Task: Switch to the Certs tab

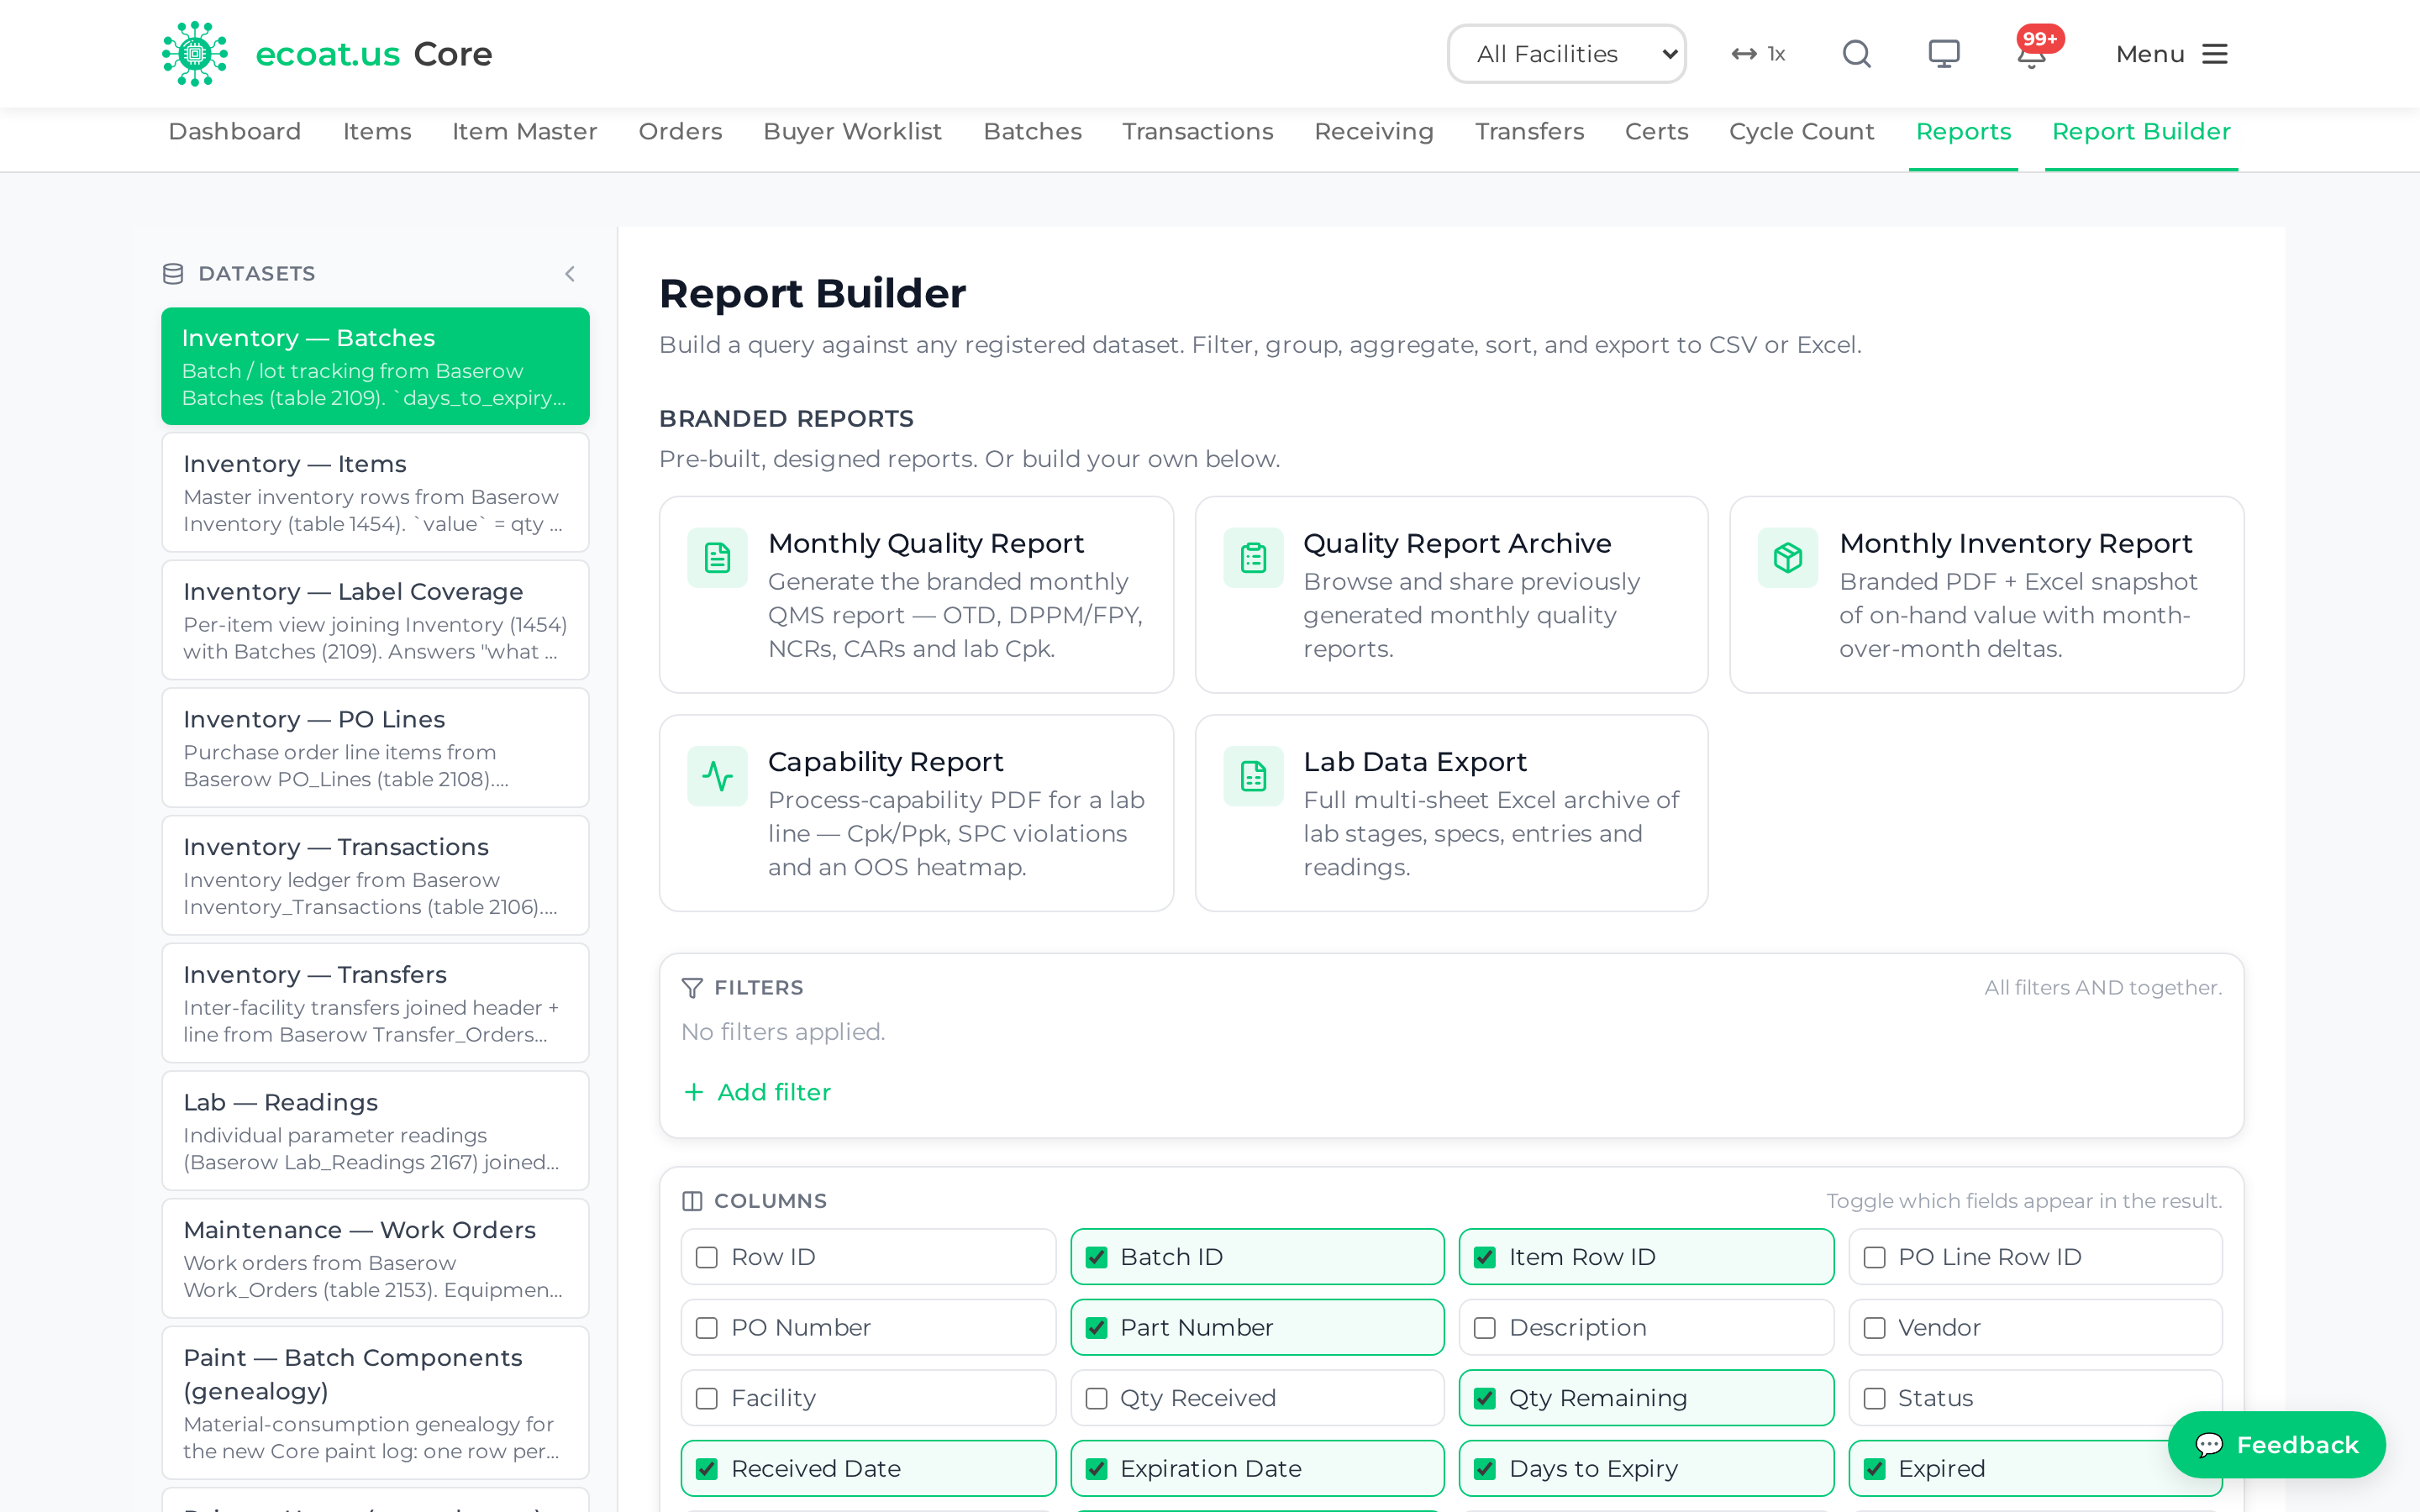Action: (x=1656, y=132)
